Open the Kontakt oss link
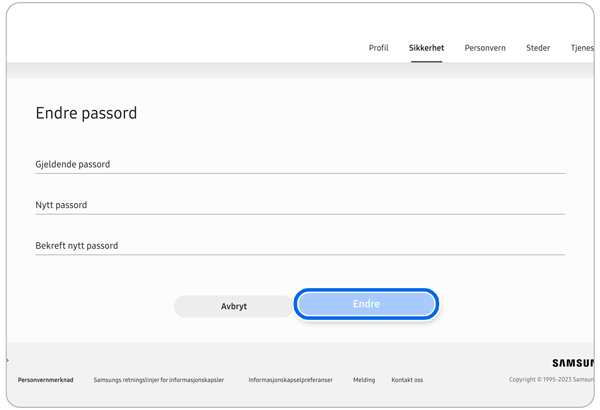This screenshot has width=600, height=410. coord(407,380)
